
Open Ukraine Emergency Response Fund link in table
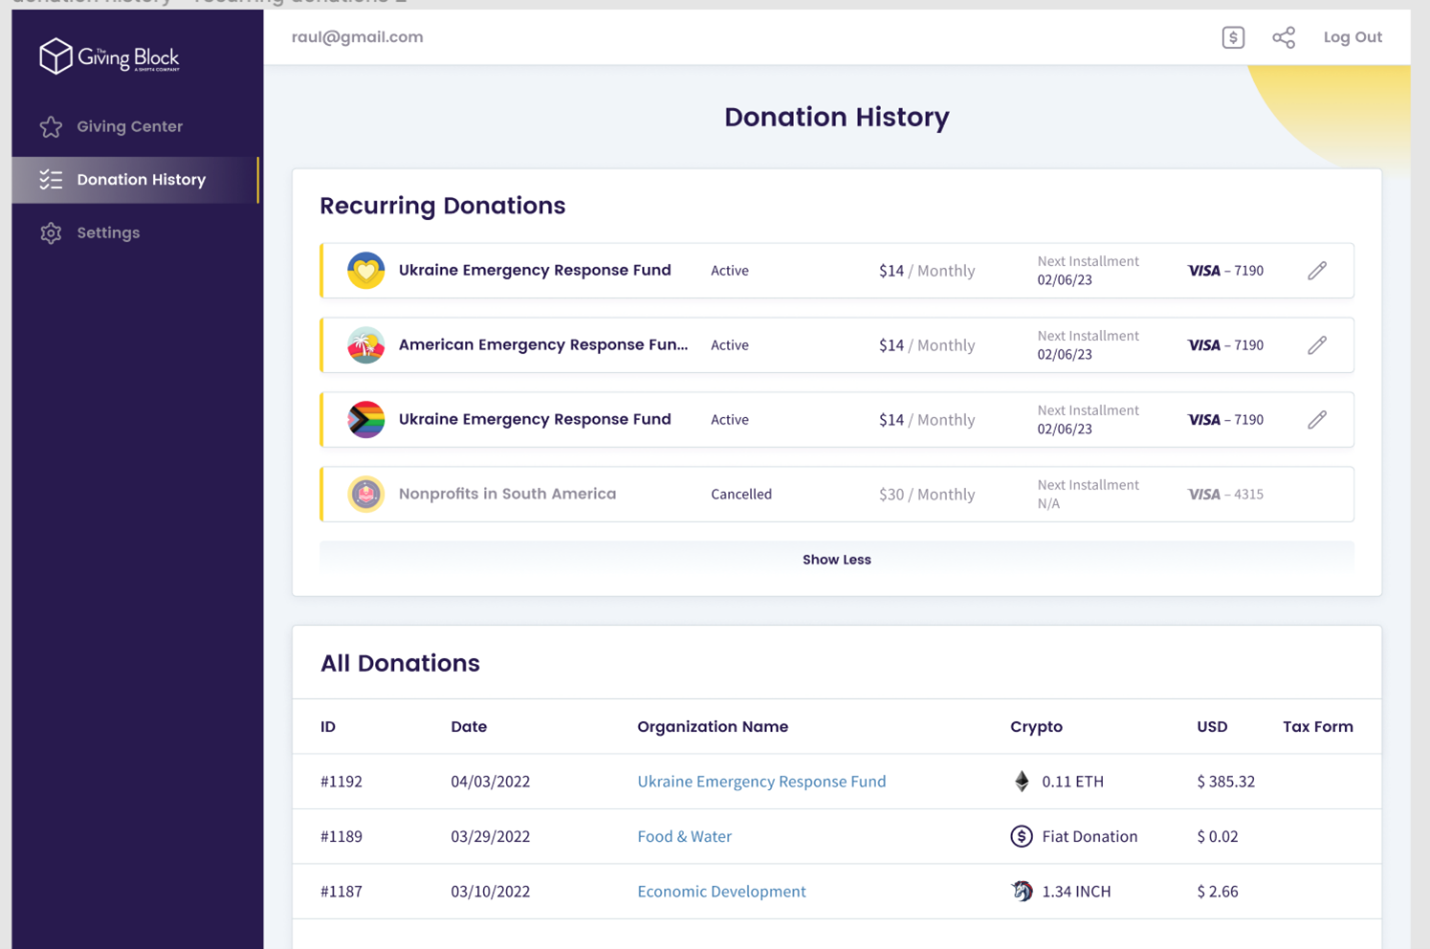pos(761,782)
